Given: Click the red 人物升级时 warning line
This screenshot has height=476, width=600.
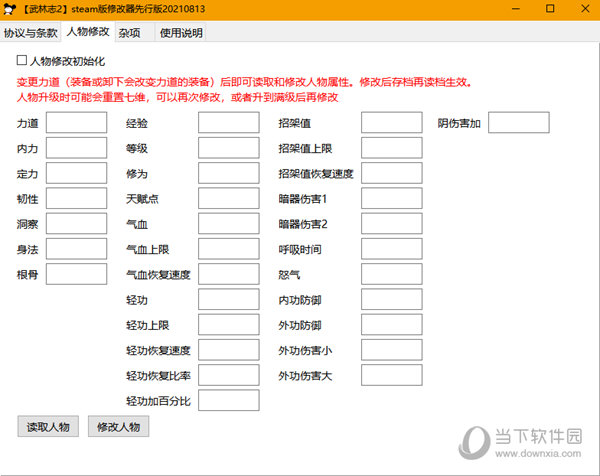Looking at the screenshot, I should tap(178, 97).
